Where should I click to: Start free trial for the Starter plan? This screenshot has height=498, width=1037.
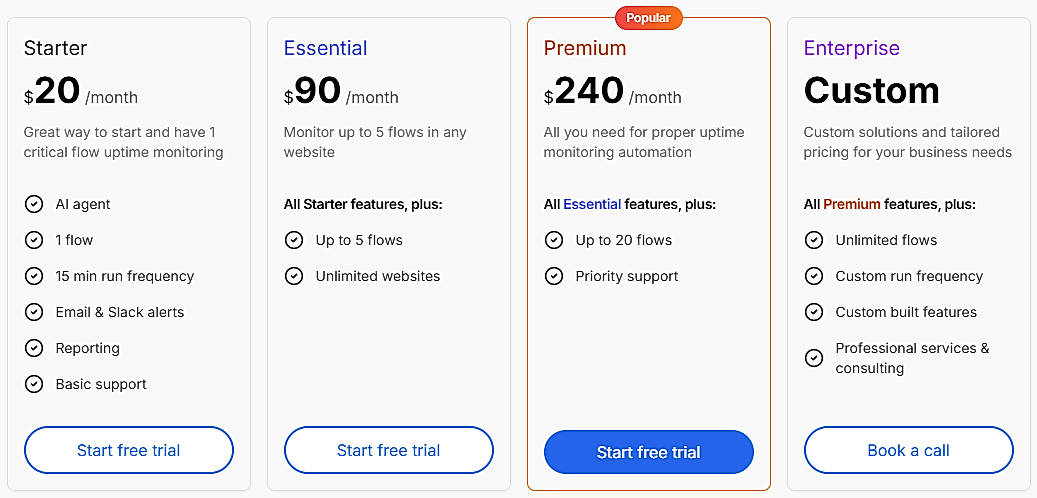click(x=129, y=450)
